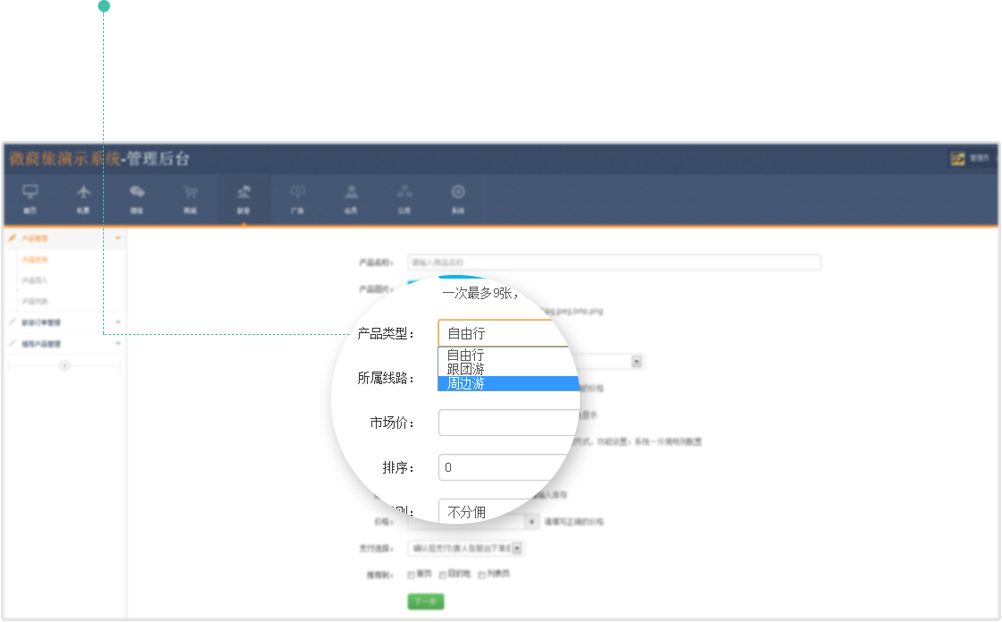Click the sidebar collapse circle arrow
Screen dimensions: 1002x622
[65, 366]
